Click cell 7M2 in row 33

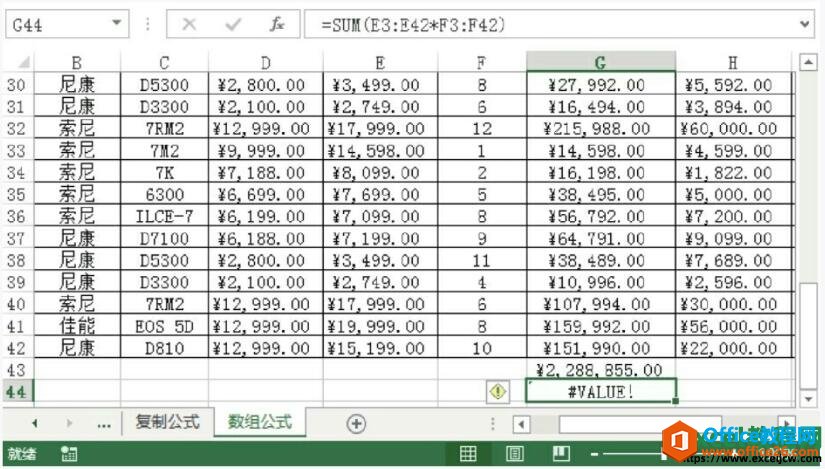click(x=164, y=151)
